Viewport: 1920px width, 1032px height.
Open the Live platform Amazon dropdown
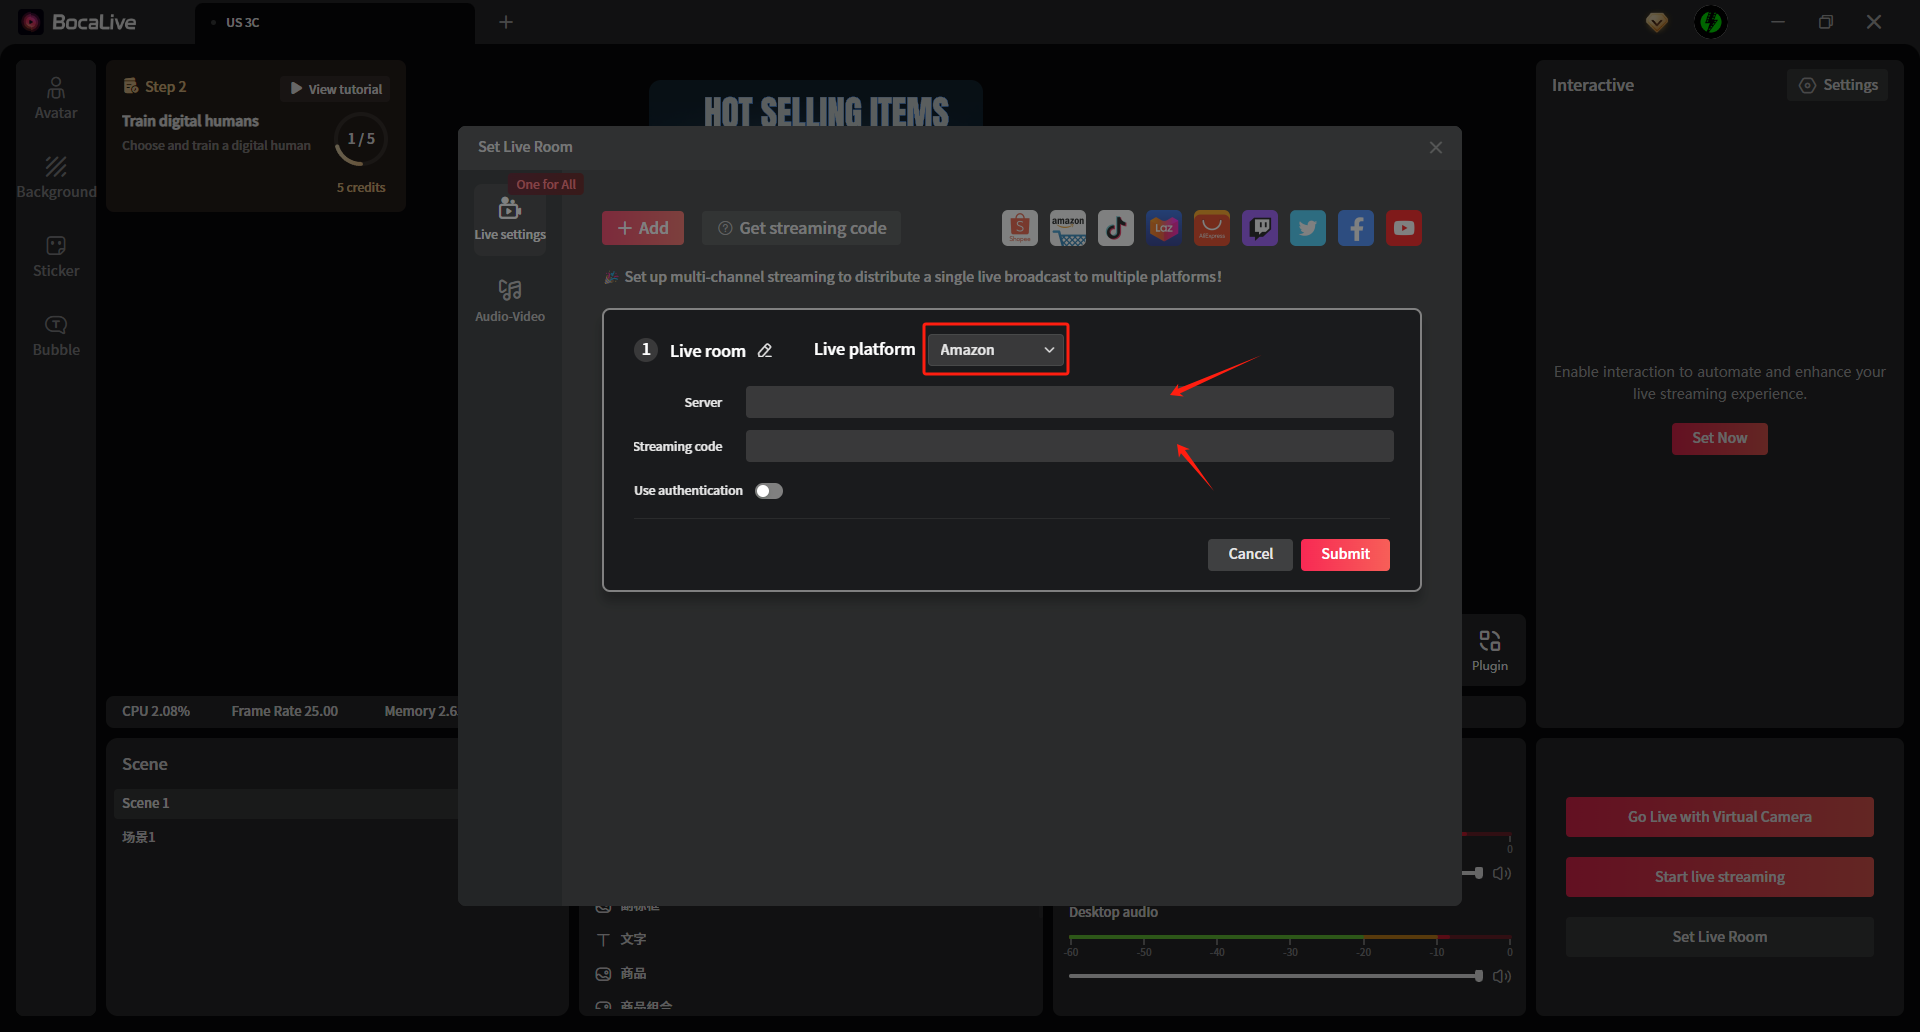pyautogui.click(x=996, y=350)
